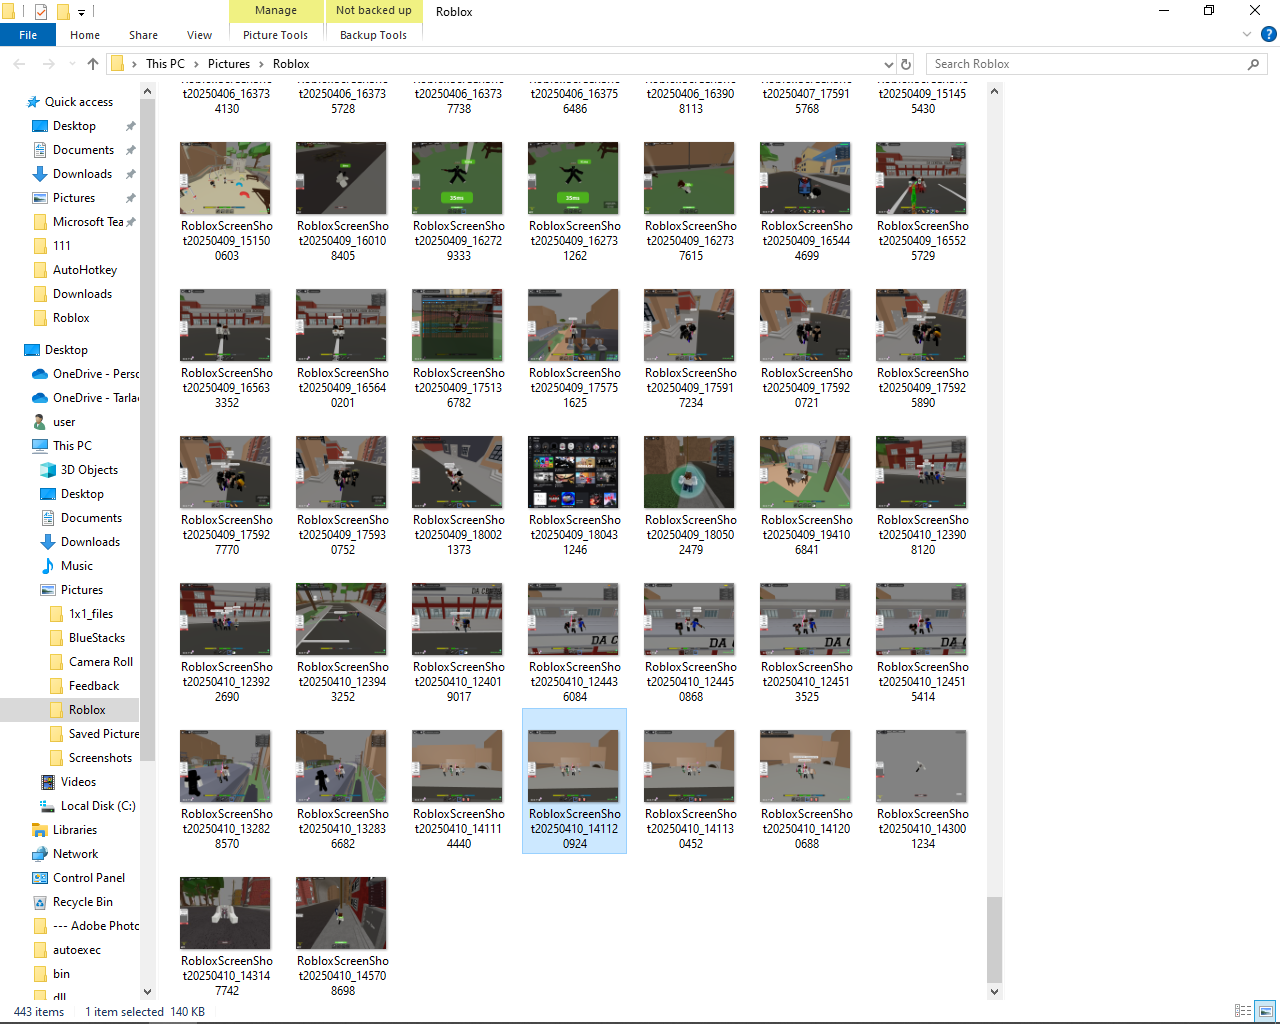Open the File ribbon tab

[x=28, y=35]
